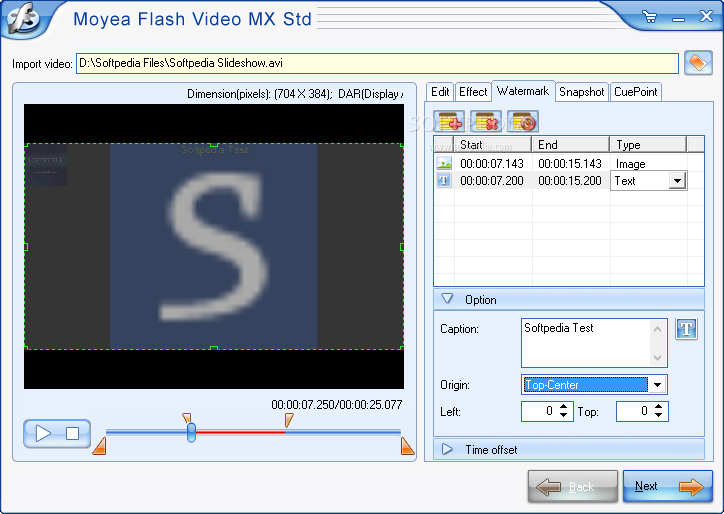
Task: Increase the Left value spinner
Action: point(563,407)
